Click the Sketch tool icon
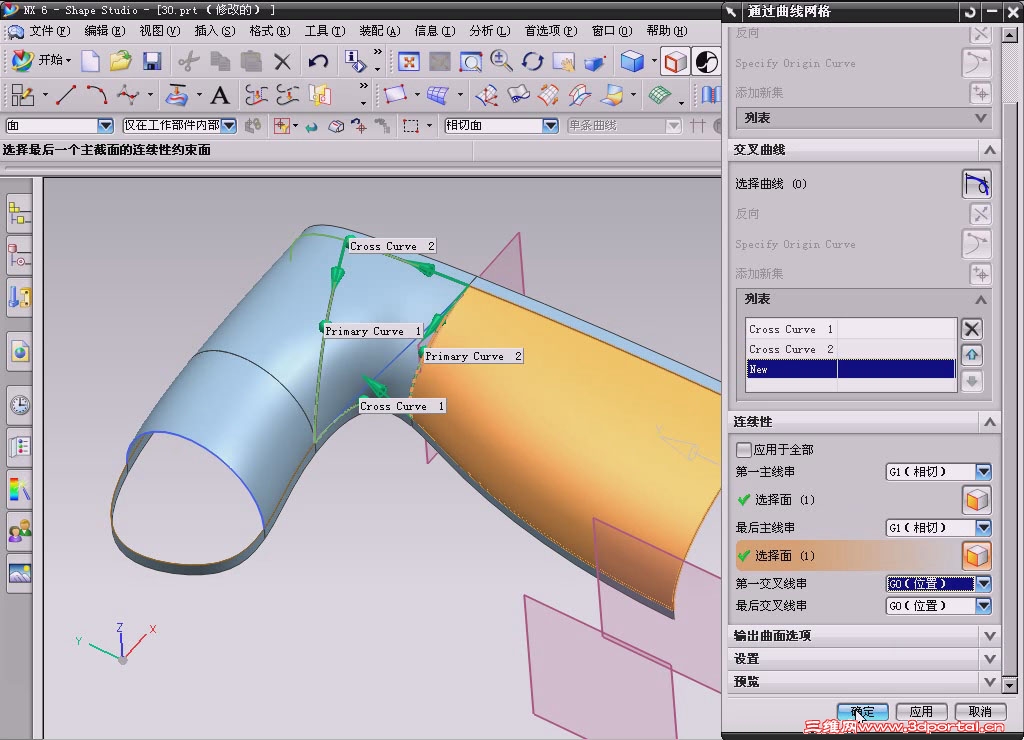This screenshot has height=740, width=1024. [x=22, y=95]
